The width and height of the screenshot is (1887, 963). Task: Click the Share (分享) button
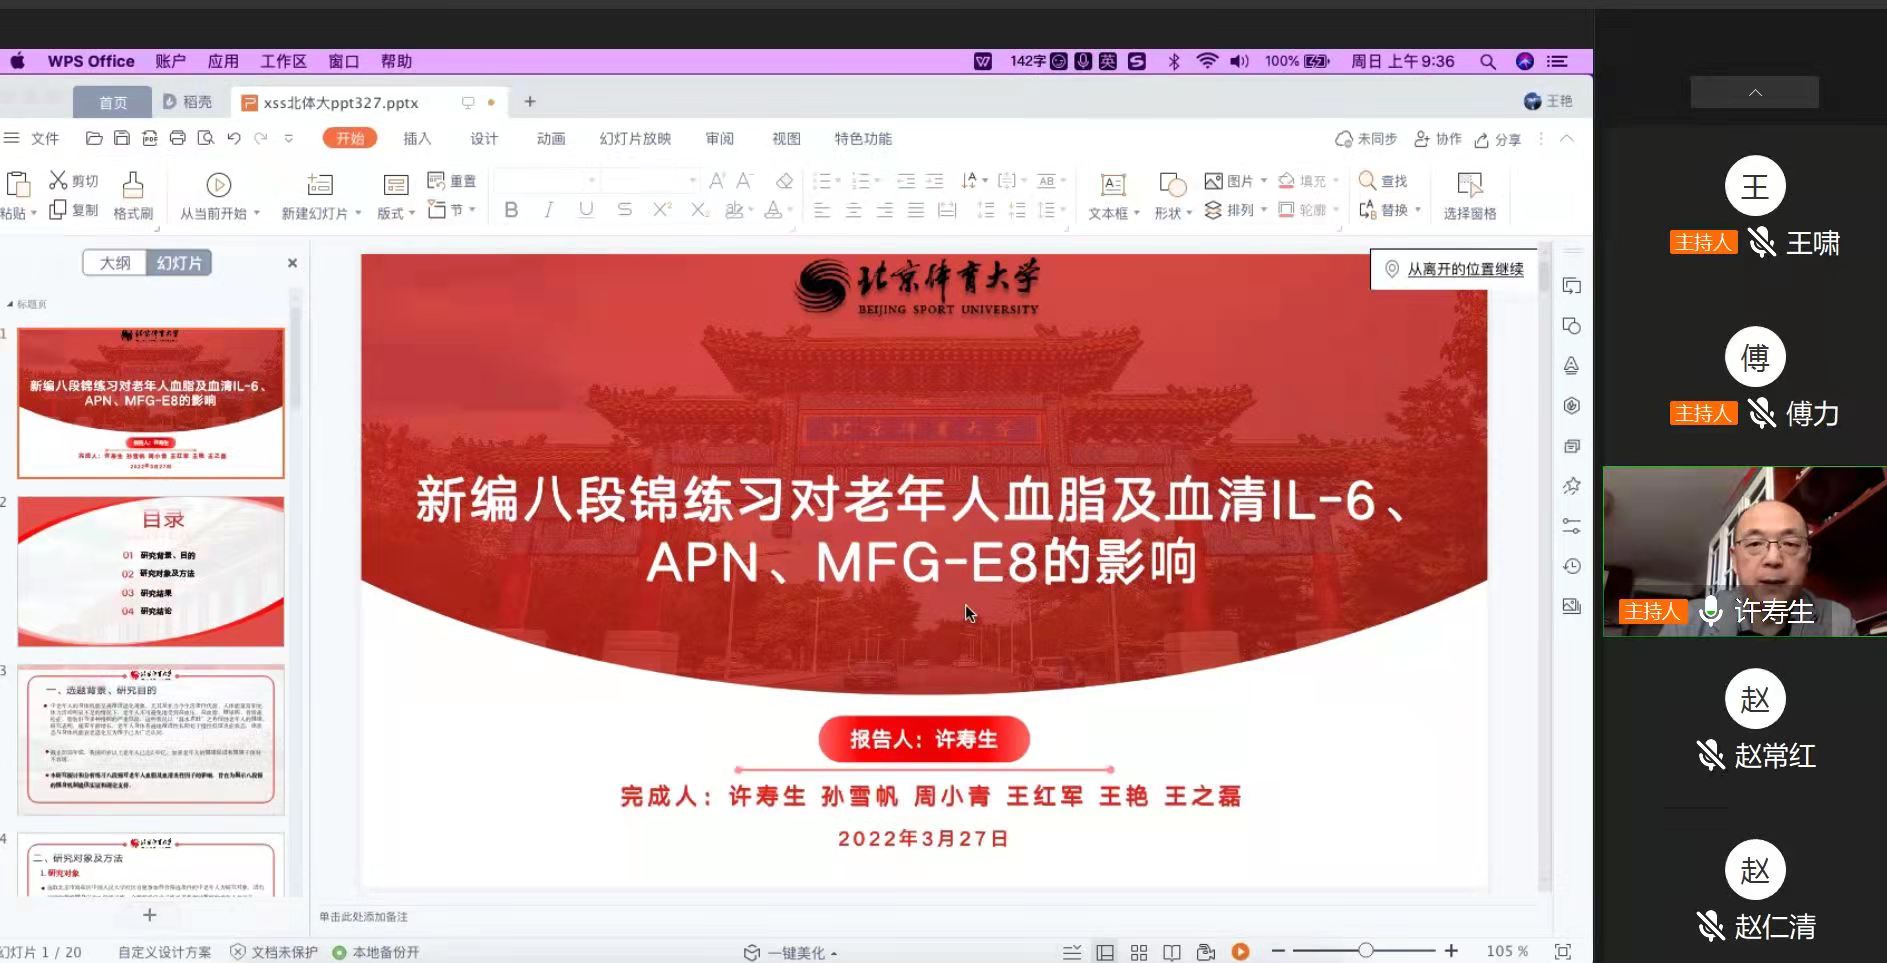tap(1498, 139)
